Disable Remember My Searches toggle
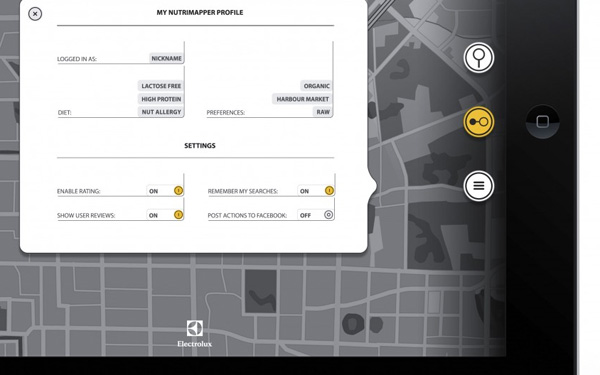This screenshot has width=600, height=375. pyautogui.click(x=316, y=191)
